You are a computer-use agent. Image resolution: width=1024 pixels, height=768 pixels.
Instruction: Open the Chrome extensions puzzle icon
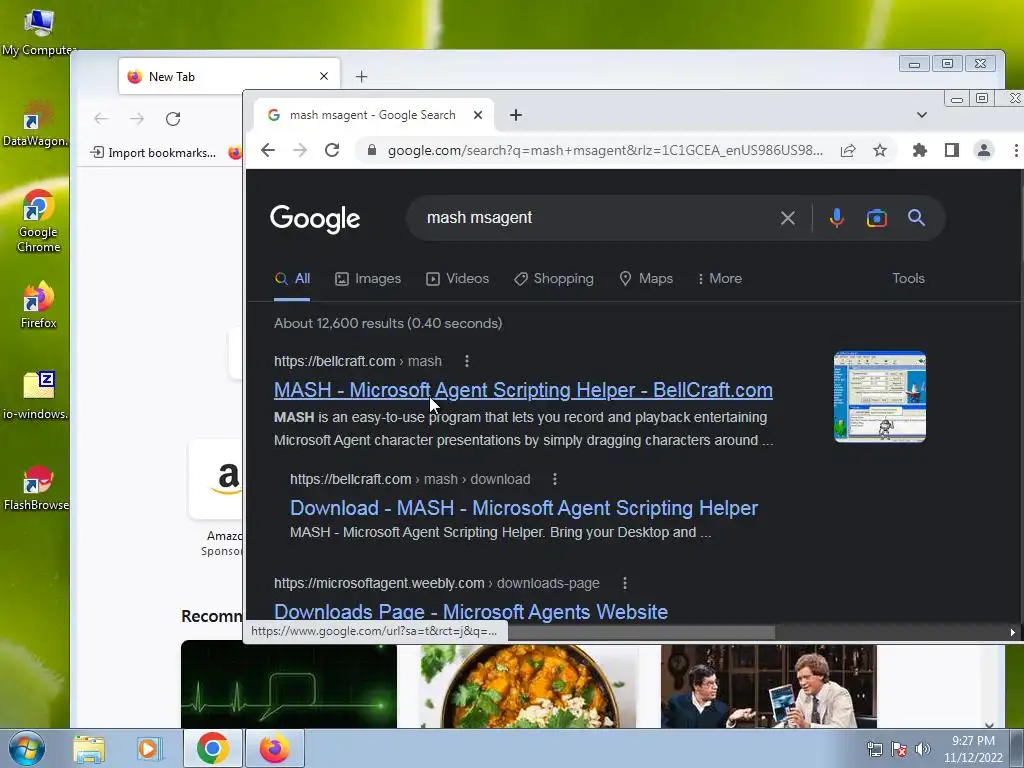click(x=920, y=150)
